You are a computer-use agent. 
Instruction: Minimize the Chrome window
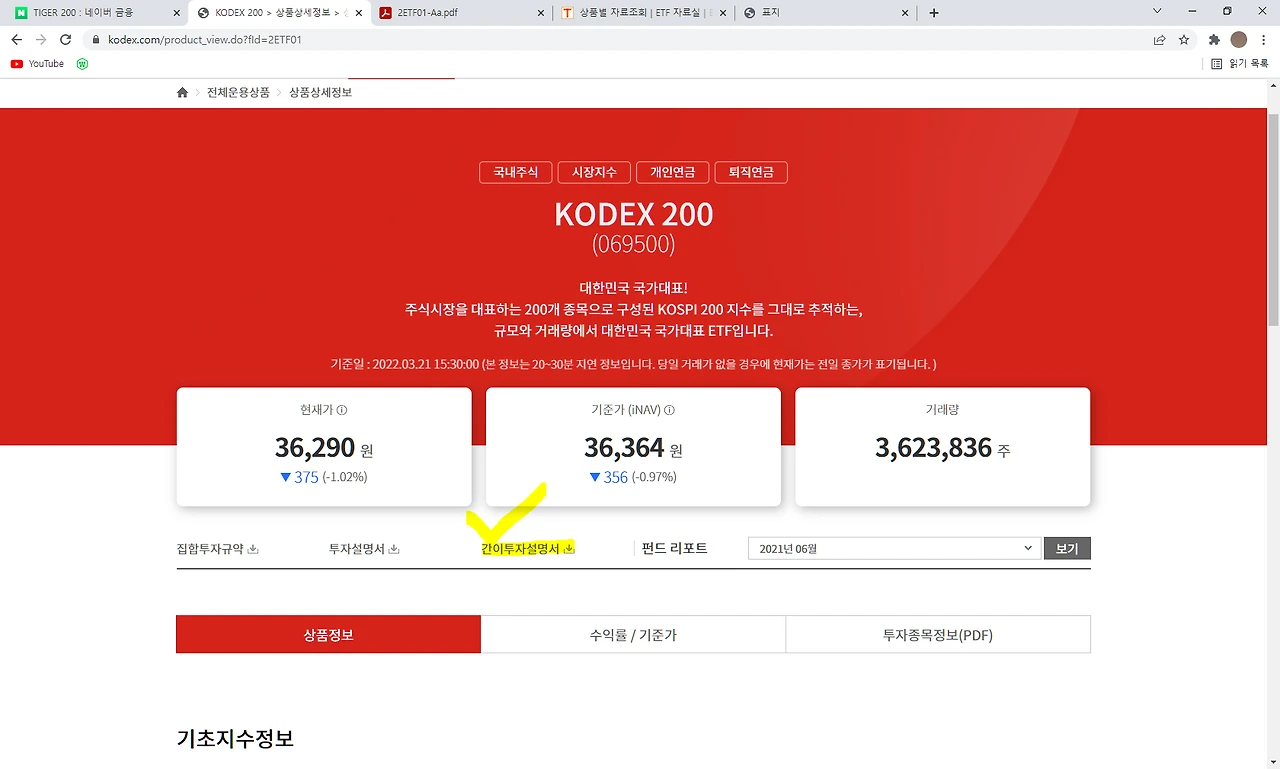[1193, 12]
